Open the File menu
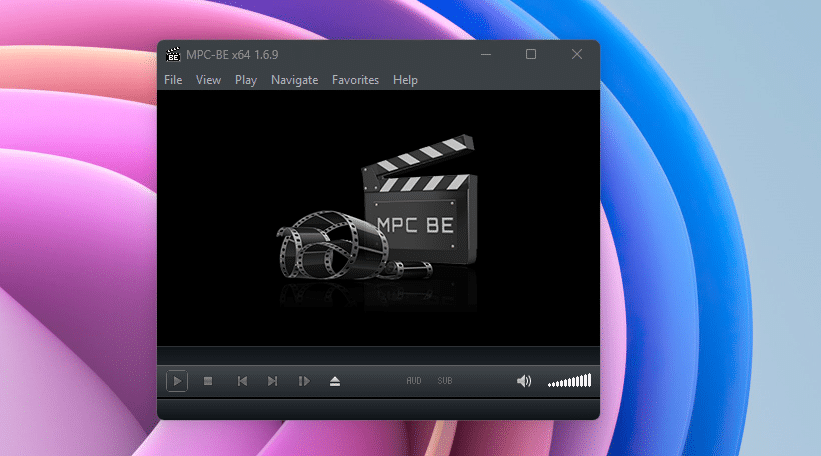Screen dimensions: 821x456 click(x=173, y=80)
